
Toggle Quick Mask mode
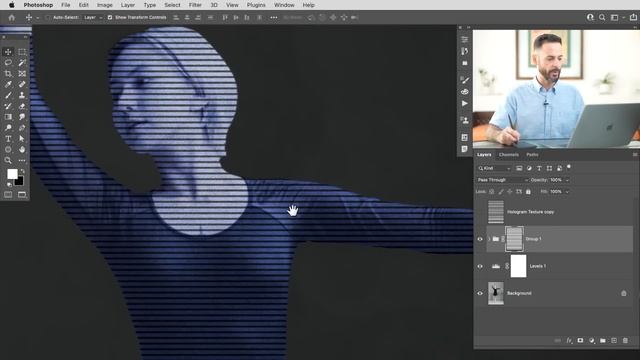[x=8, y=195]
